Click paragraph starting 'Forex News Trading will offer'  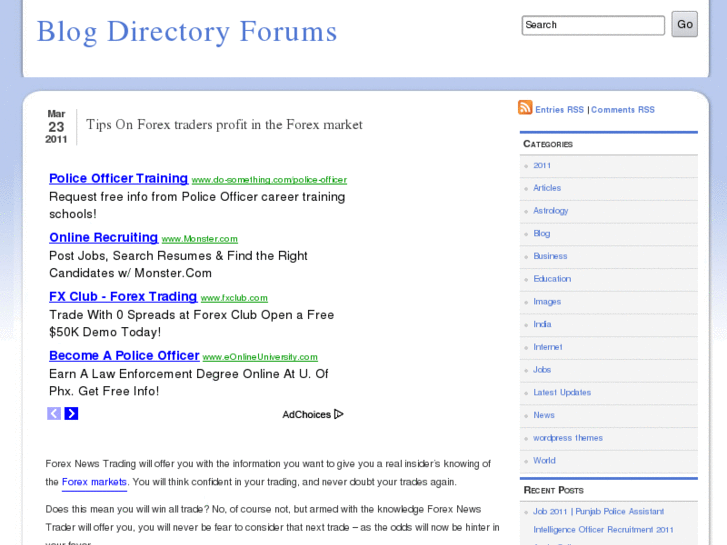click(x=268, y=473)
